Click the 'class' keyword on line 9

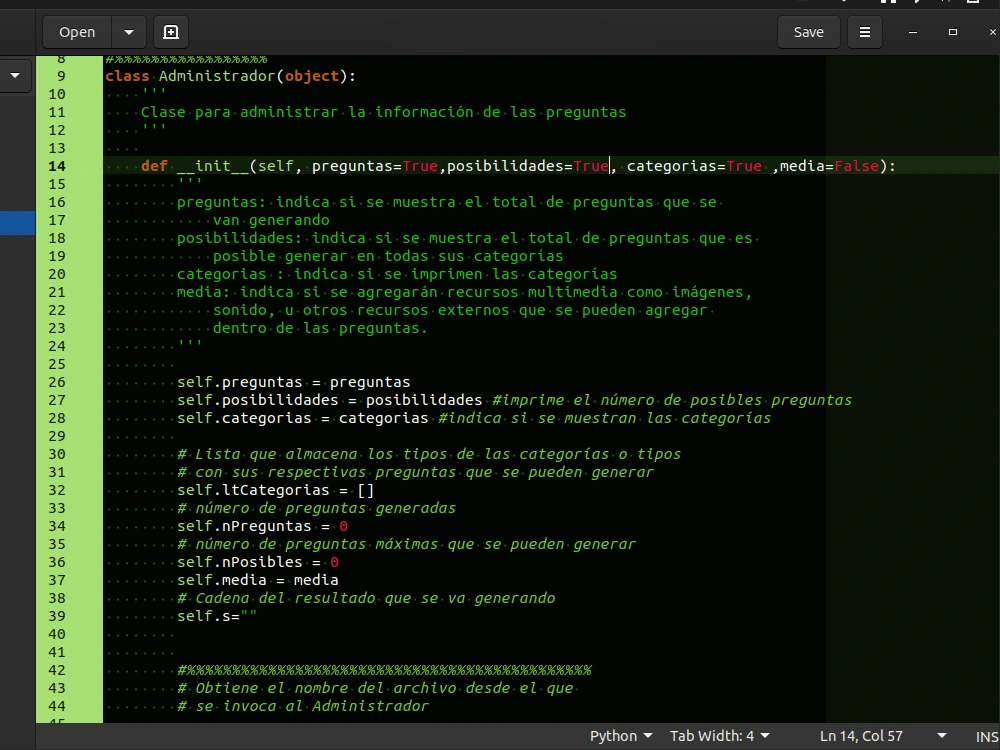point(128,76)
